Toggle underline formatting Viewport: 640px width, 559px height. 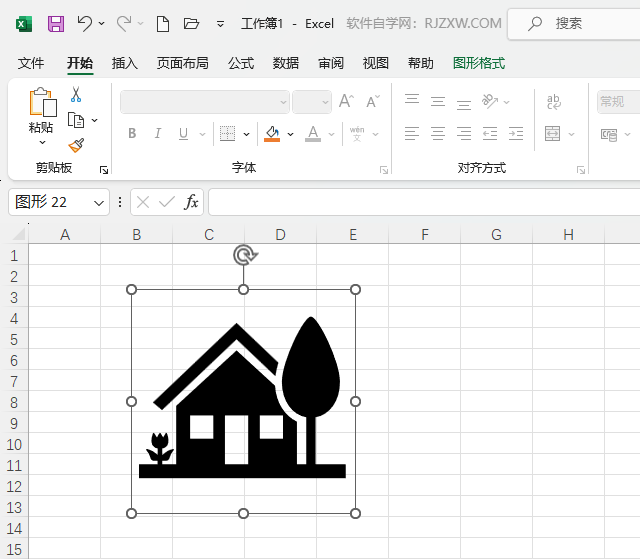[x=184, y=133]
